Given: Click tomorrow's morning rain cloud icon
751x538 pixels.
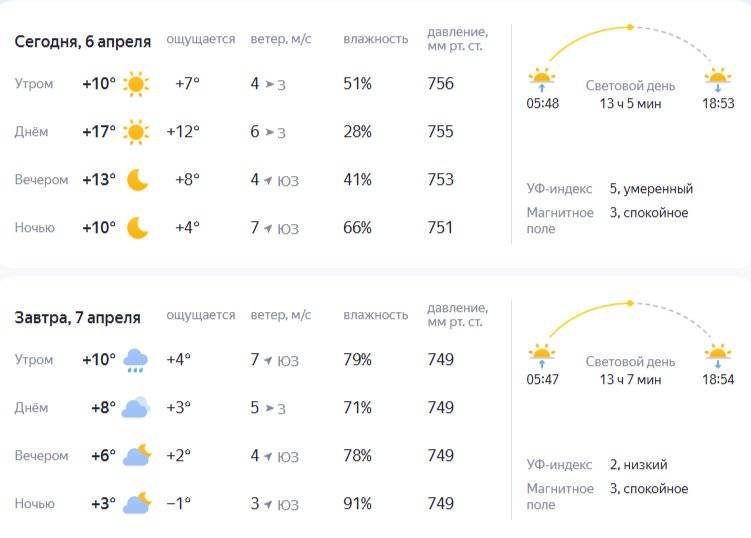Looking at the screenshot, I should 136,361.
